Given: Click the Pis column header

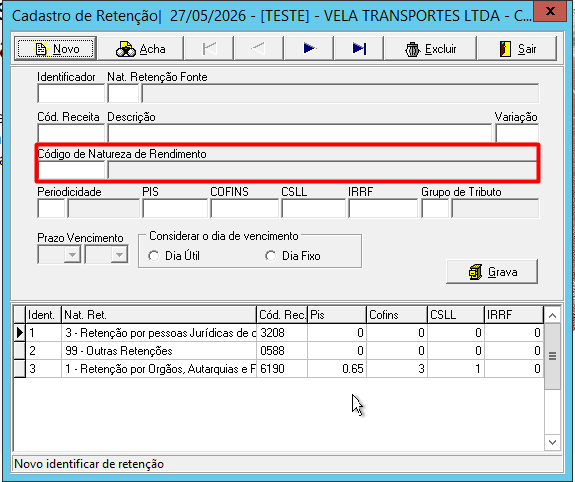Looking at the screenshot, I should click(337, 315).
